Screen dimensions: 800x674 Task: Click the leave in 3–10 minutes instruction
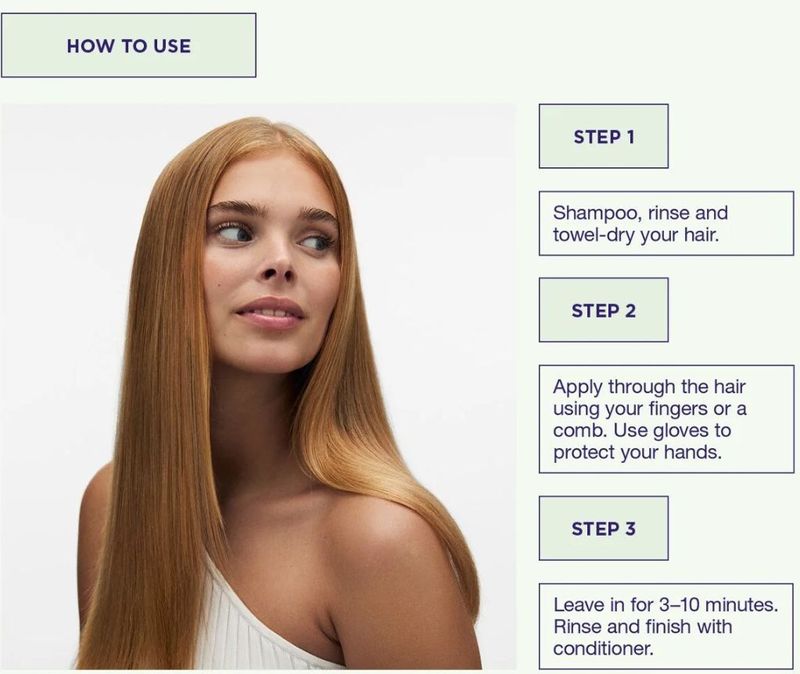pos(666,626)
